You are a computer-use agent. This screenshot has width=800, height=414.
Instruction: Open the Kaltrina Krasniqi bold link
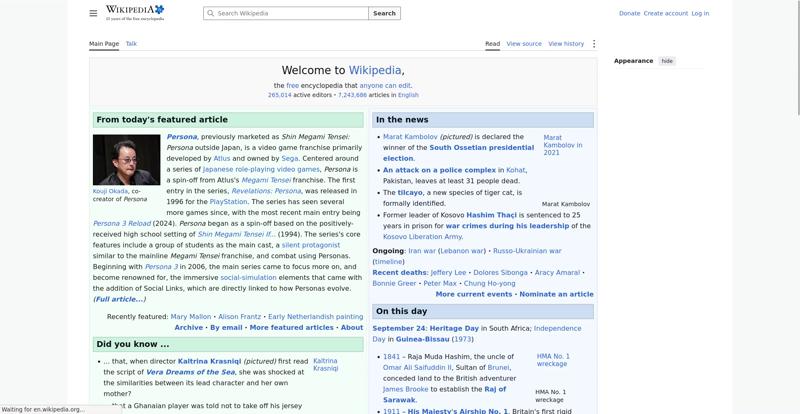point(209,361)
